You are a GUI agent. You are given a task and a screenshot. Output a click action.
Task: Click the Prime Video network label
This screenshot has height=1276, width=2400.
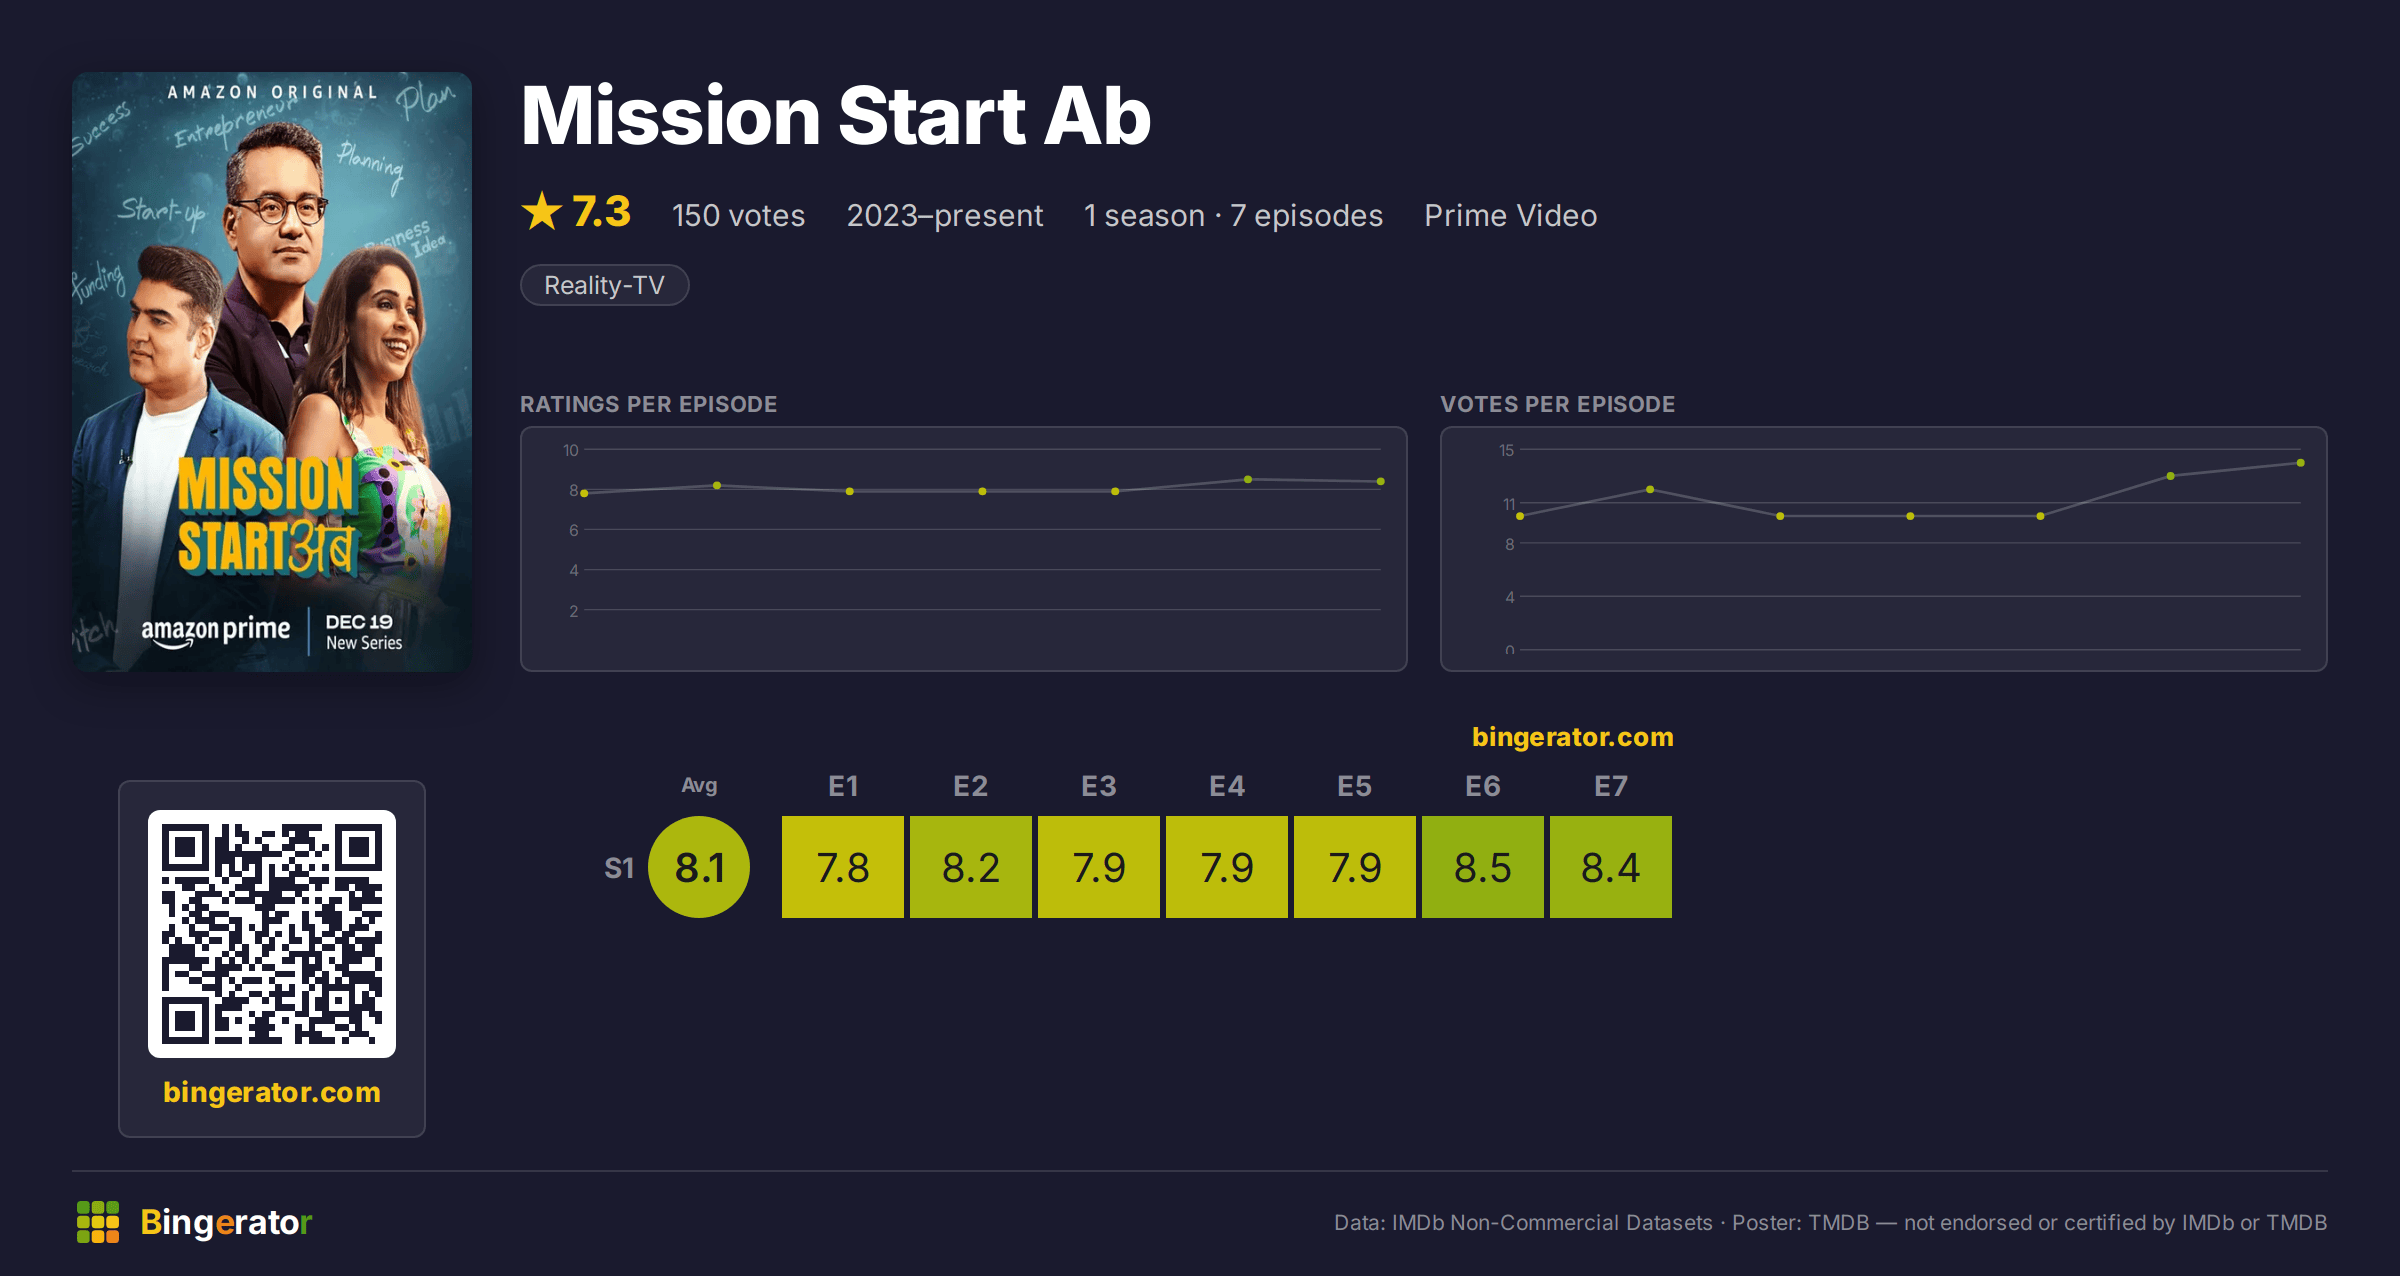(x=1511, y=215)
